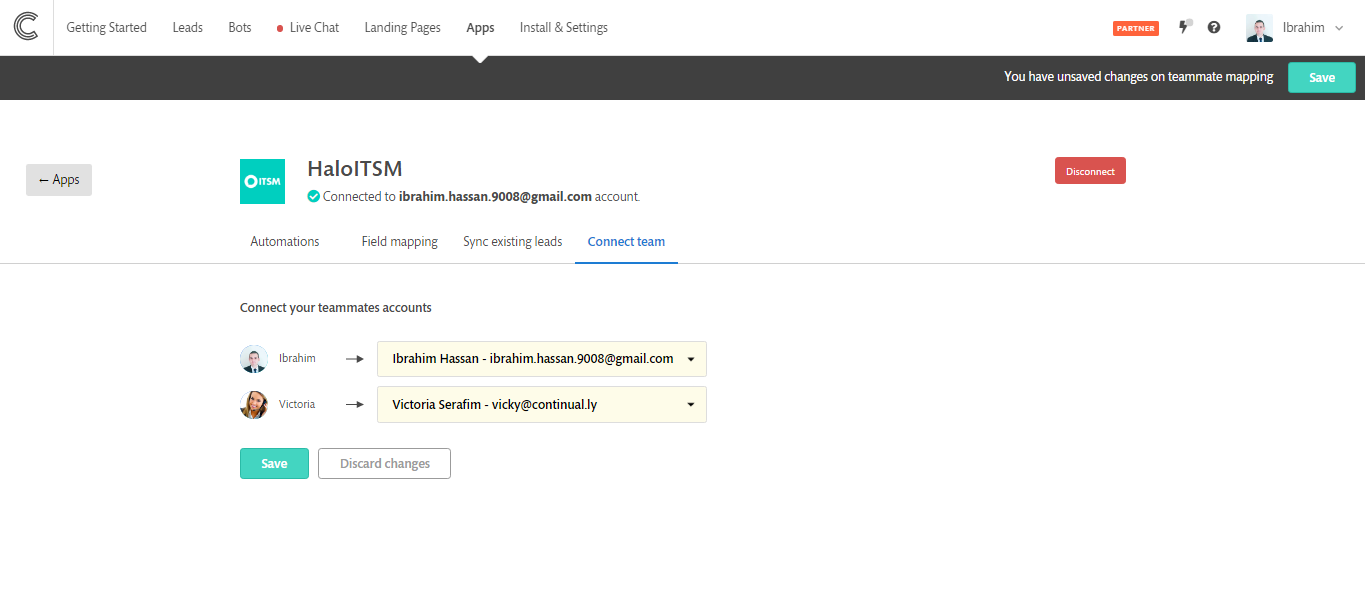Switch to the Automations tab

285,242
